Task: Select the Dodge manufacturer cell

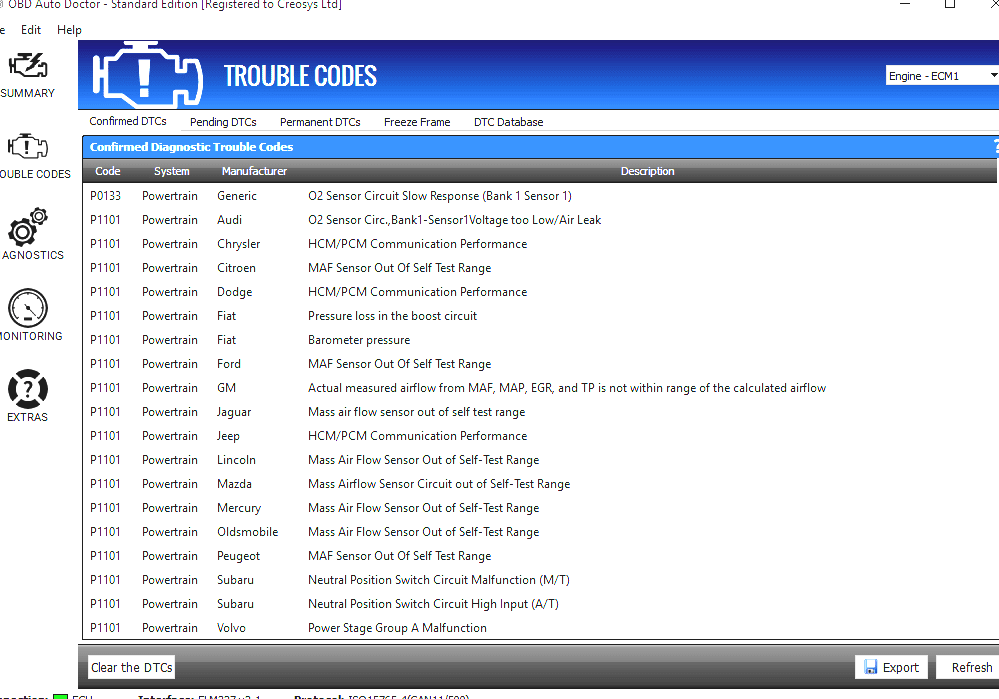Action: tap(234, 292)
